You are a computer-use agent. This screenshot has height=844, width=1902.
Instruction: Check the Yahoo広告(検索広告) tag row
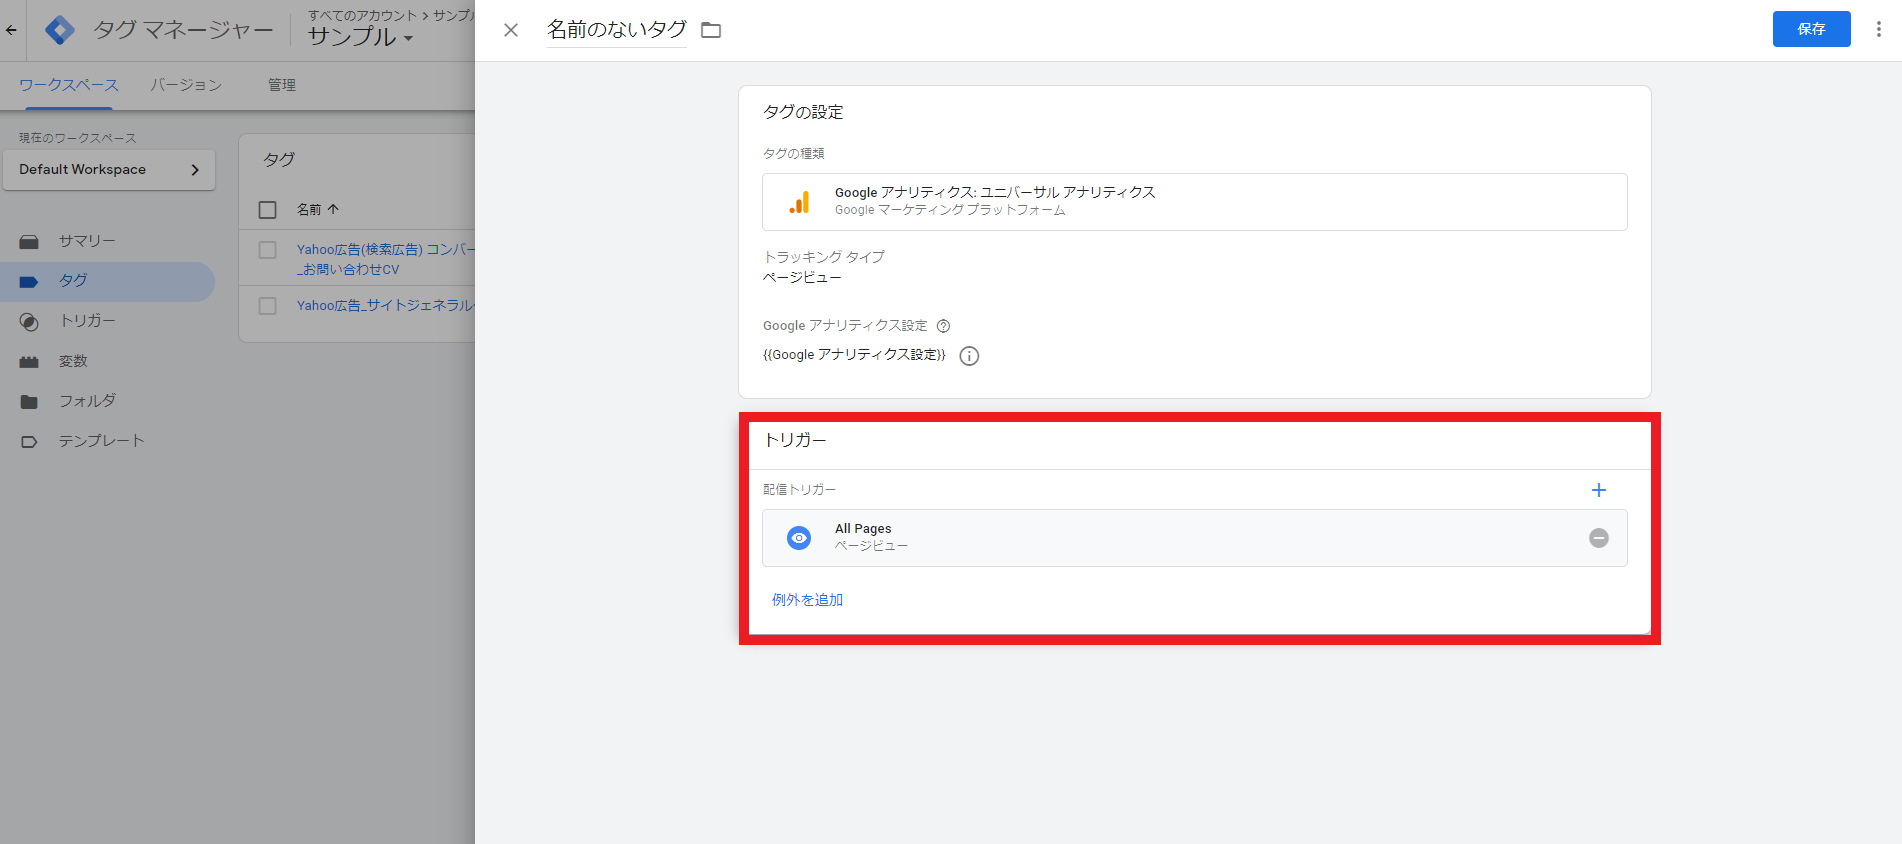pyautogui.click(x=267, y=250)
